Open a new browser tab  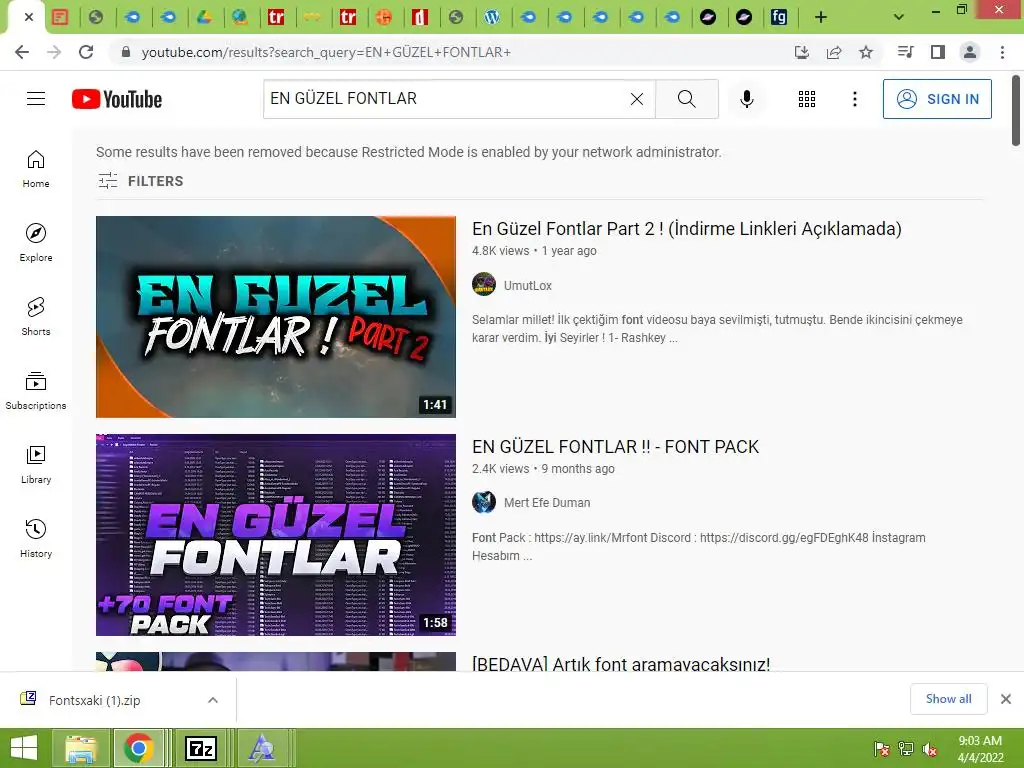(821, 17)
